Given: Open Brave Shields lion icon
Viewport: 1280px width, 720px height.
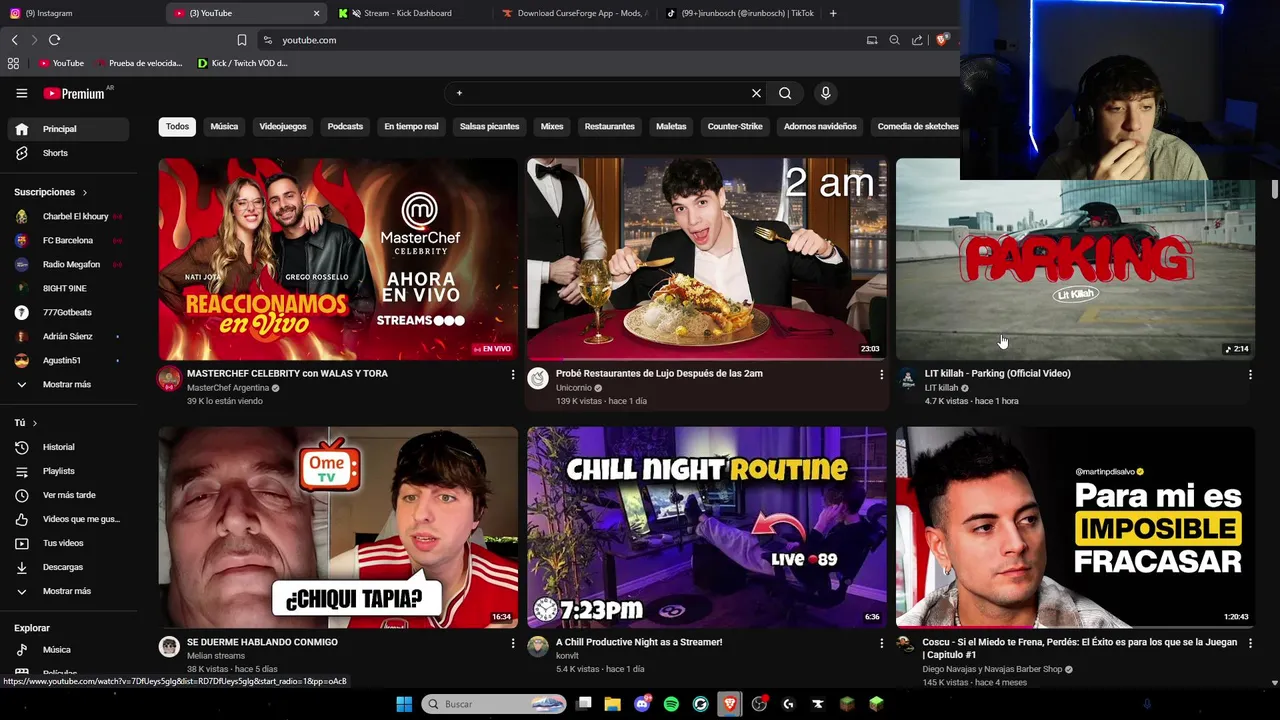Looking at the screenshot, I should [941, 40].
